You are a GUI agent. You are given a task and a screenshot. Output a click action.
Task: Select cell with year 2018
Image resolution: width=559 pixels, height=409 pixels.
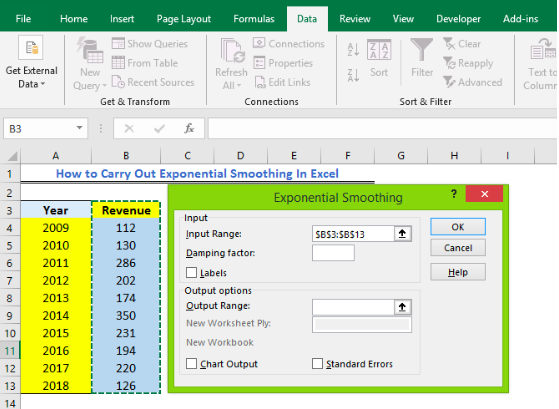[56, 385]
